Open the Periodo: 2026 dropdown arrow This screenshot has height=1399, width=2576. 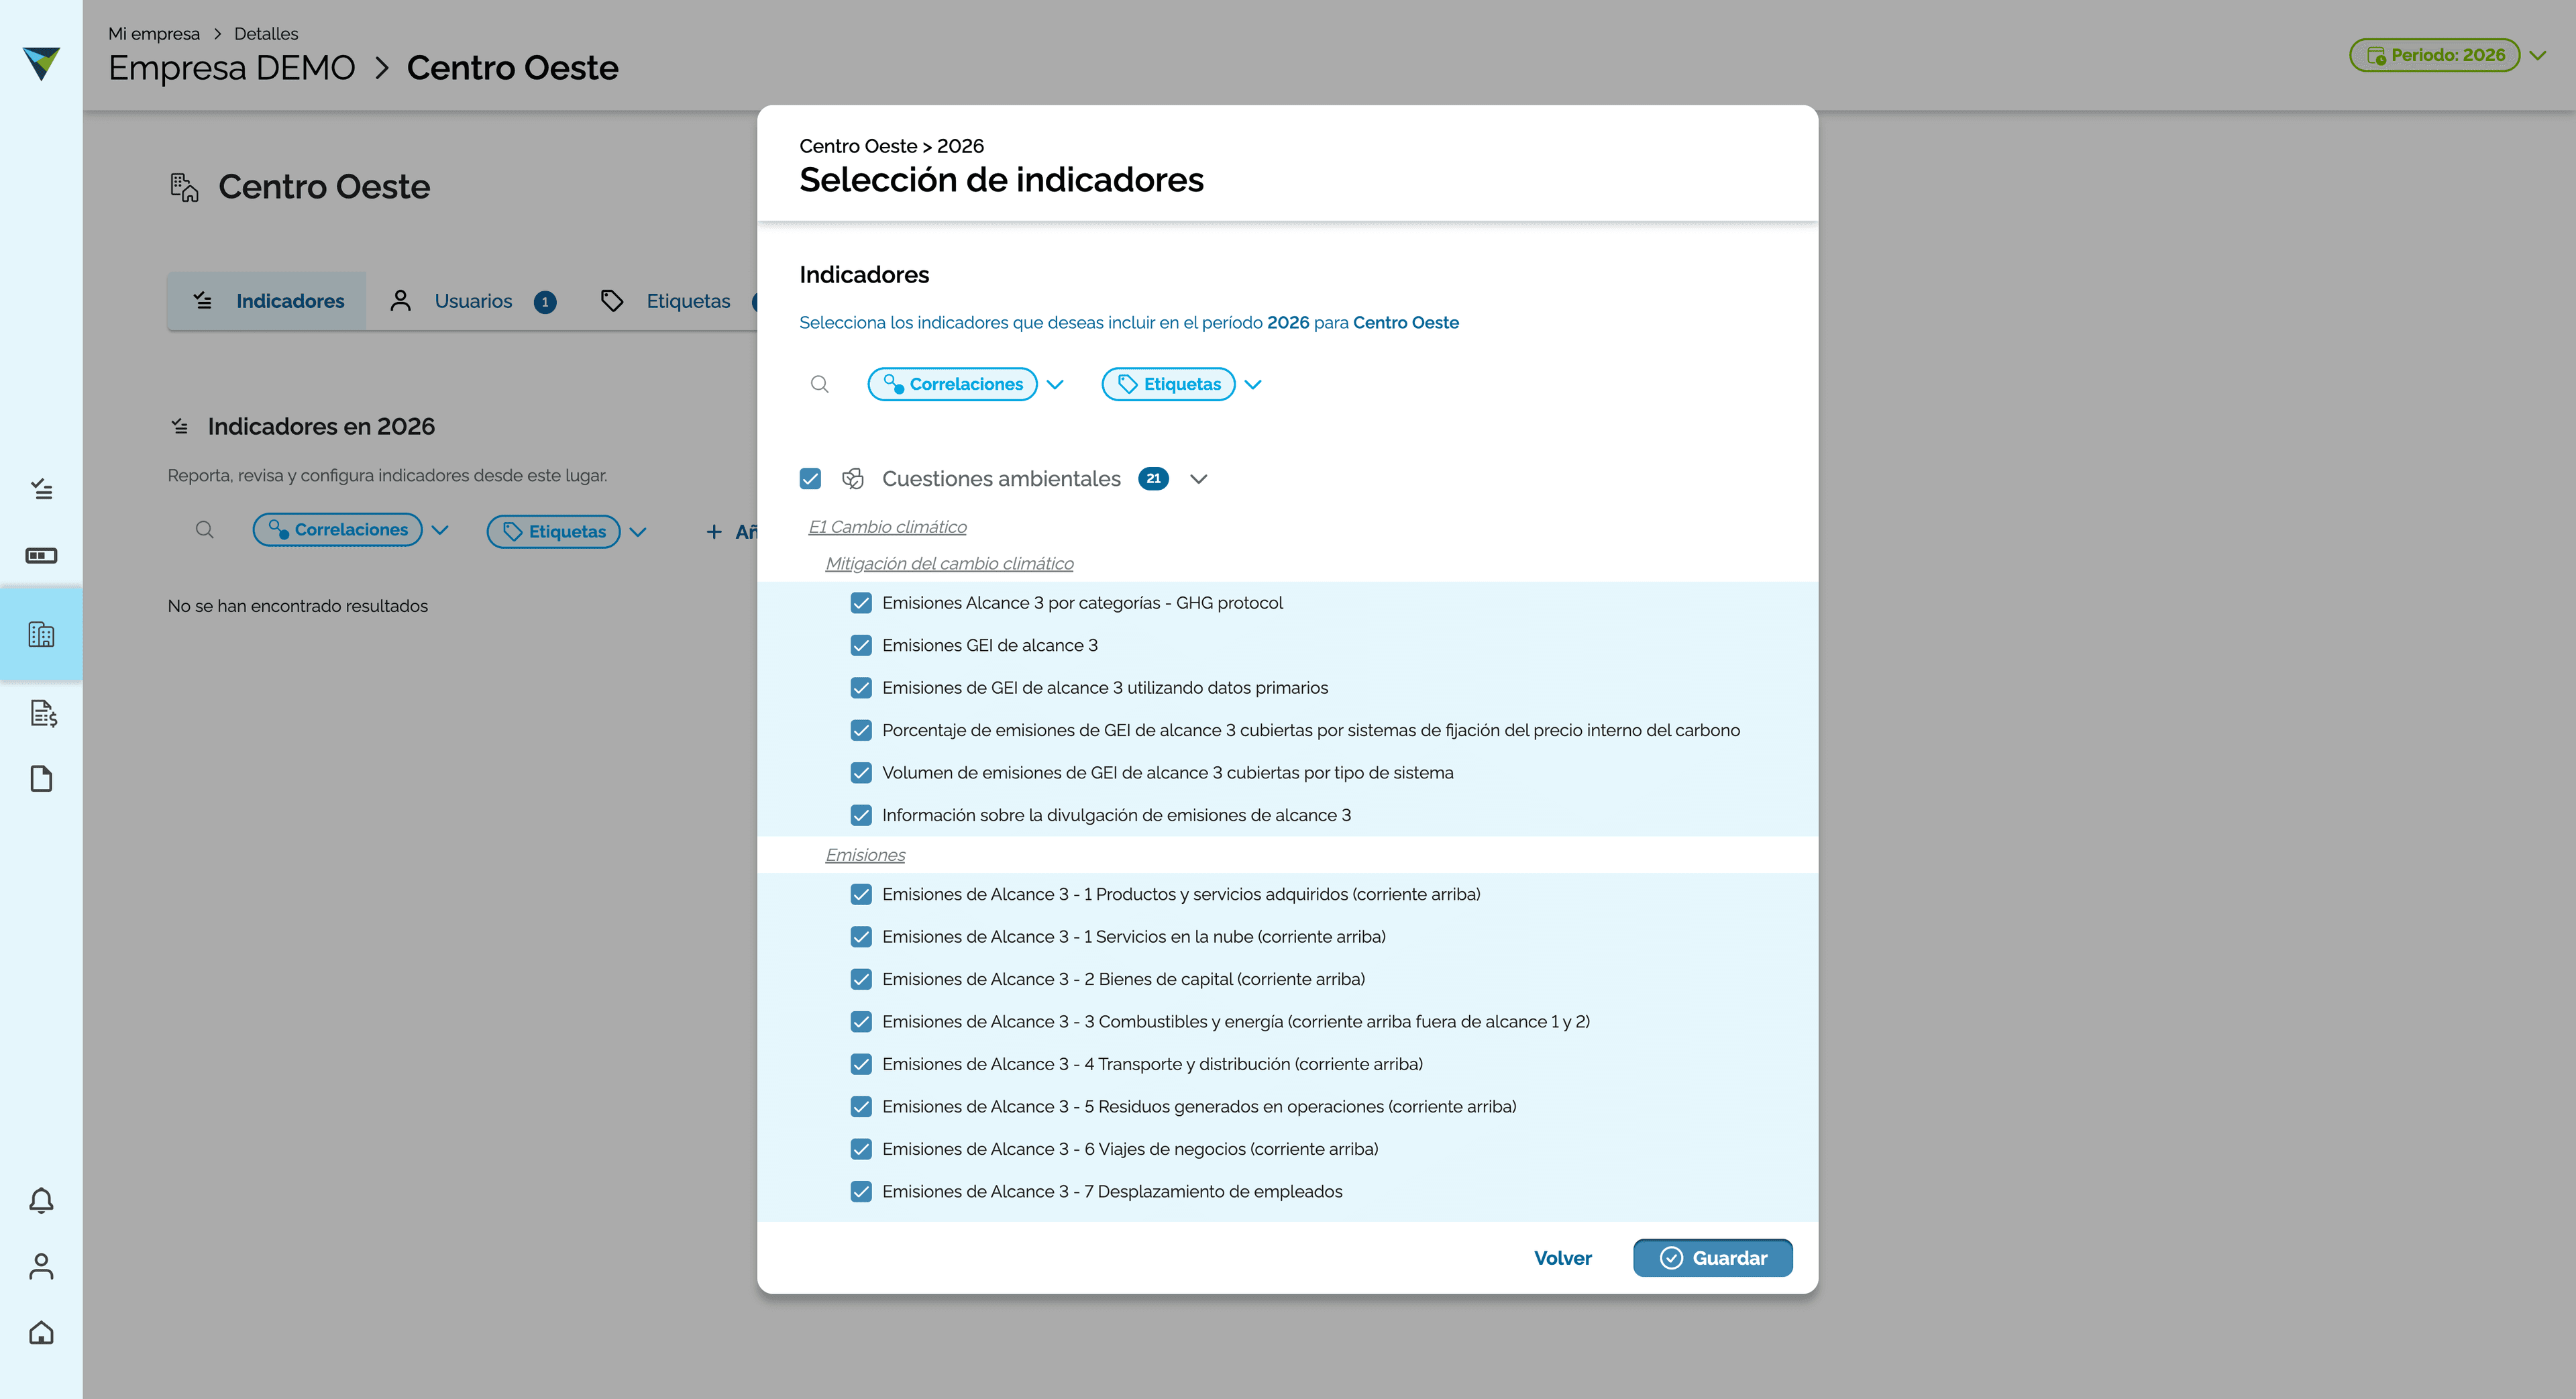coord(2538,56)
